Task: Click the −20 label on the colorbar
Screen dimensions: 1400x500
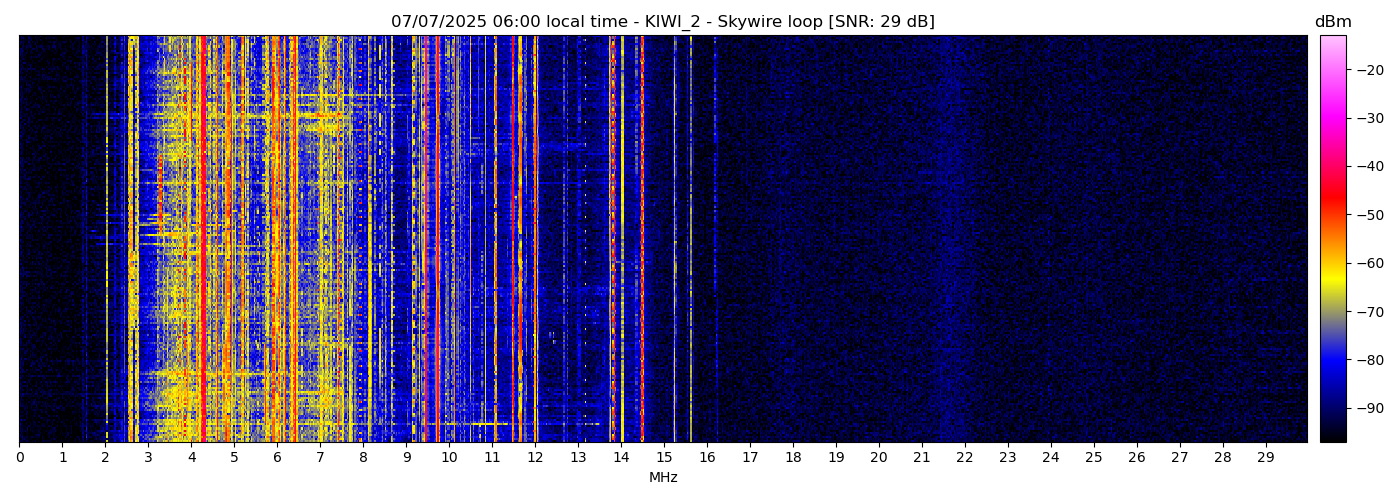Action: pos(1369,70)
